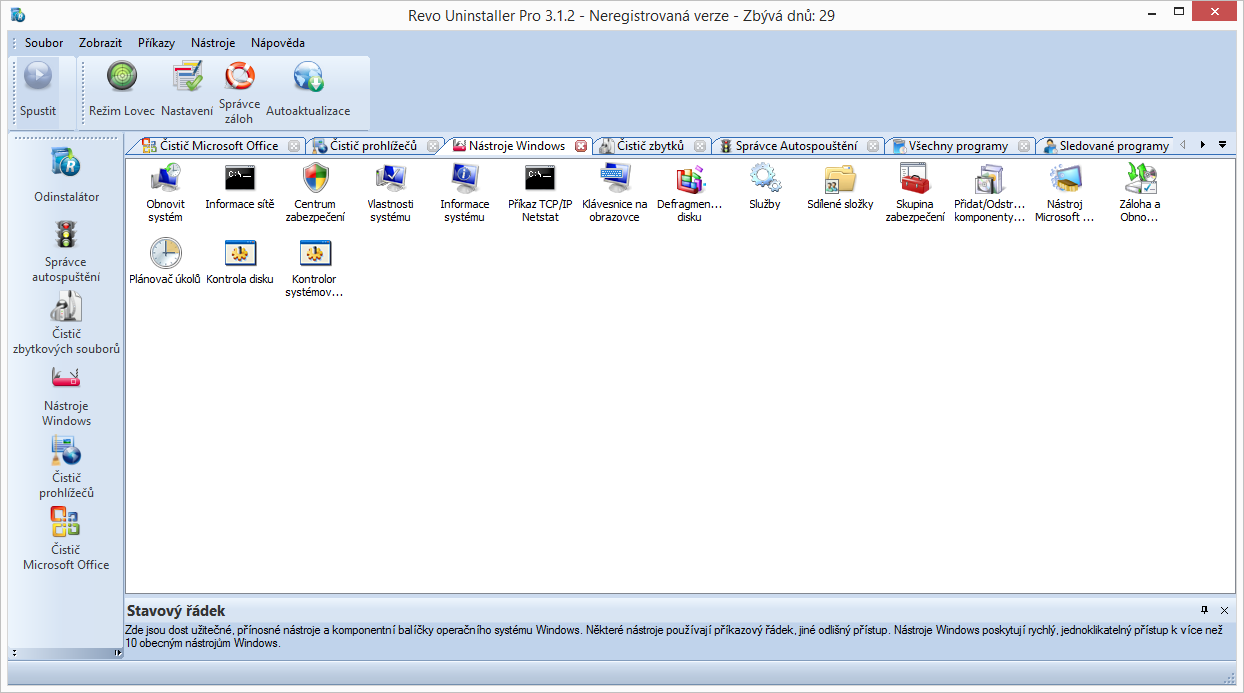The width and height of the screenshot is (1244, 693).
Task: Click the sidebar scroll arrow beside the chevron
Action: (118, 653)
